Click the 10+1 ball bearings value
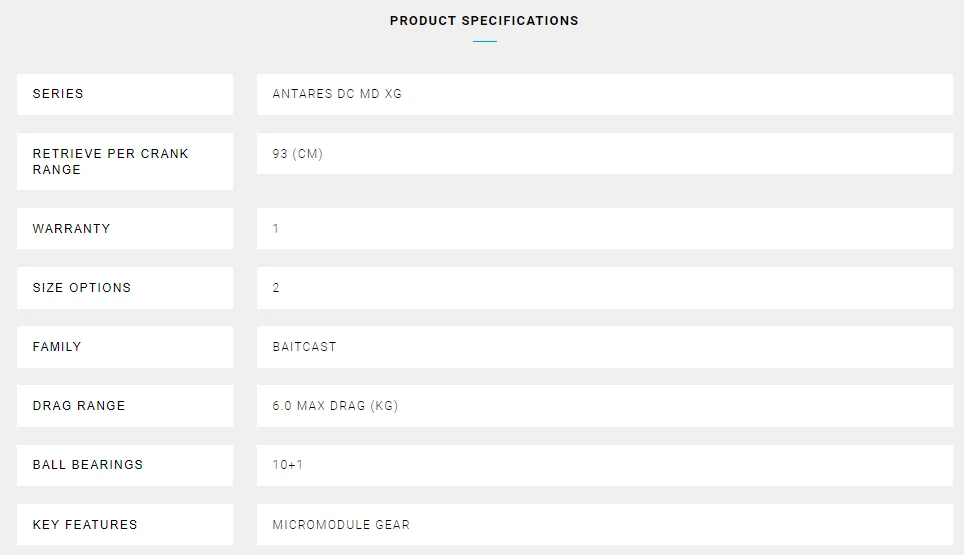 point(287,465)
